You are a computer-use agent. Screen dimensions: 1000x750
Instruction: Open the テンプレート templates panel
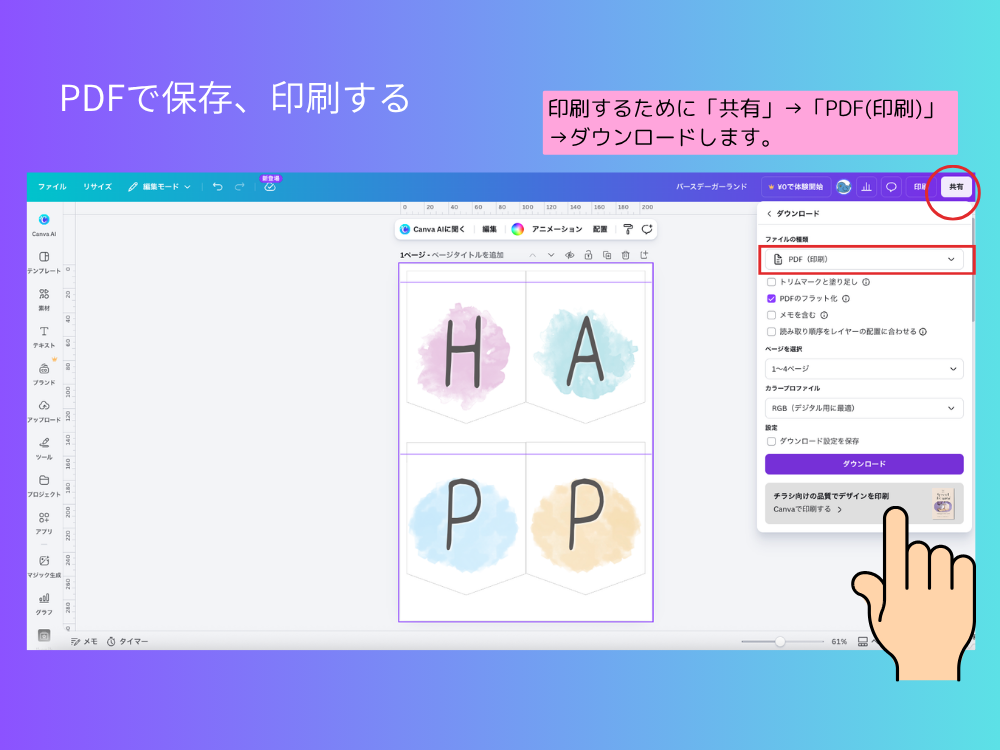click(44, 261)
